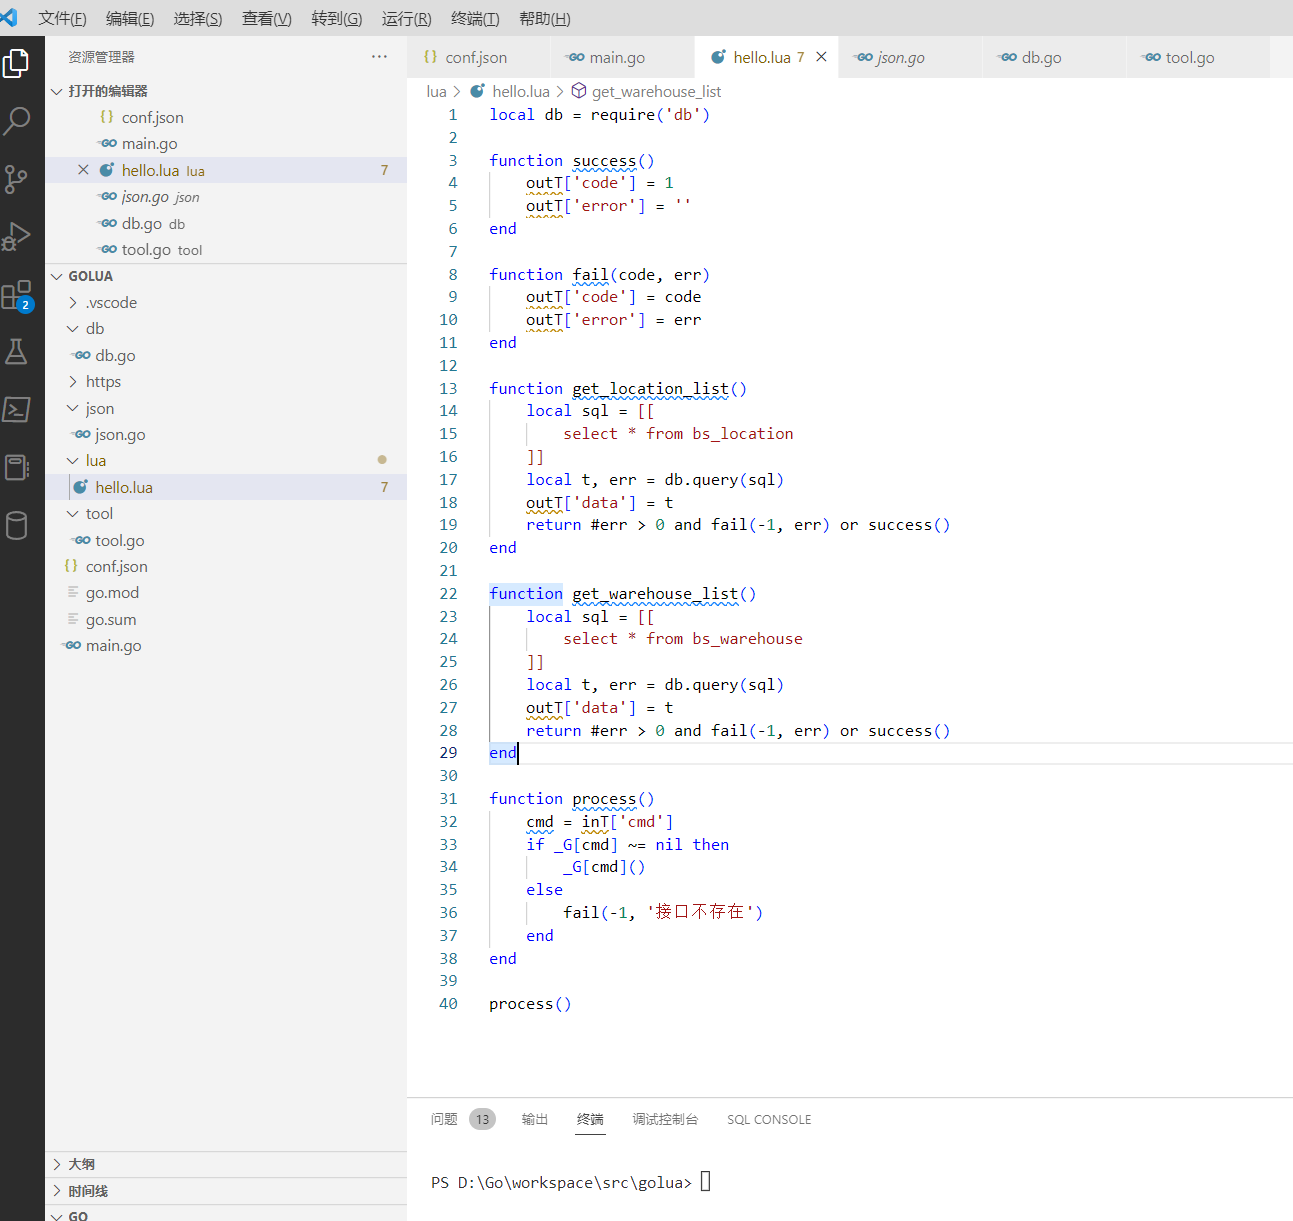Click the hello.lua breadcrumb segment
The height and width of the screenshot is (1221, 1293).
point(521,91)
